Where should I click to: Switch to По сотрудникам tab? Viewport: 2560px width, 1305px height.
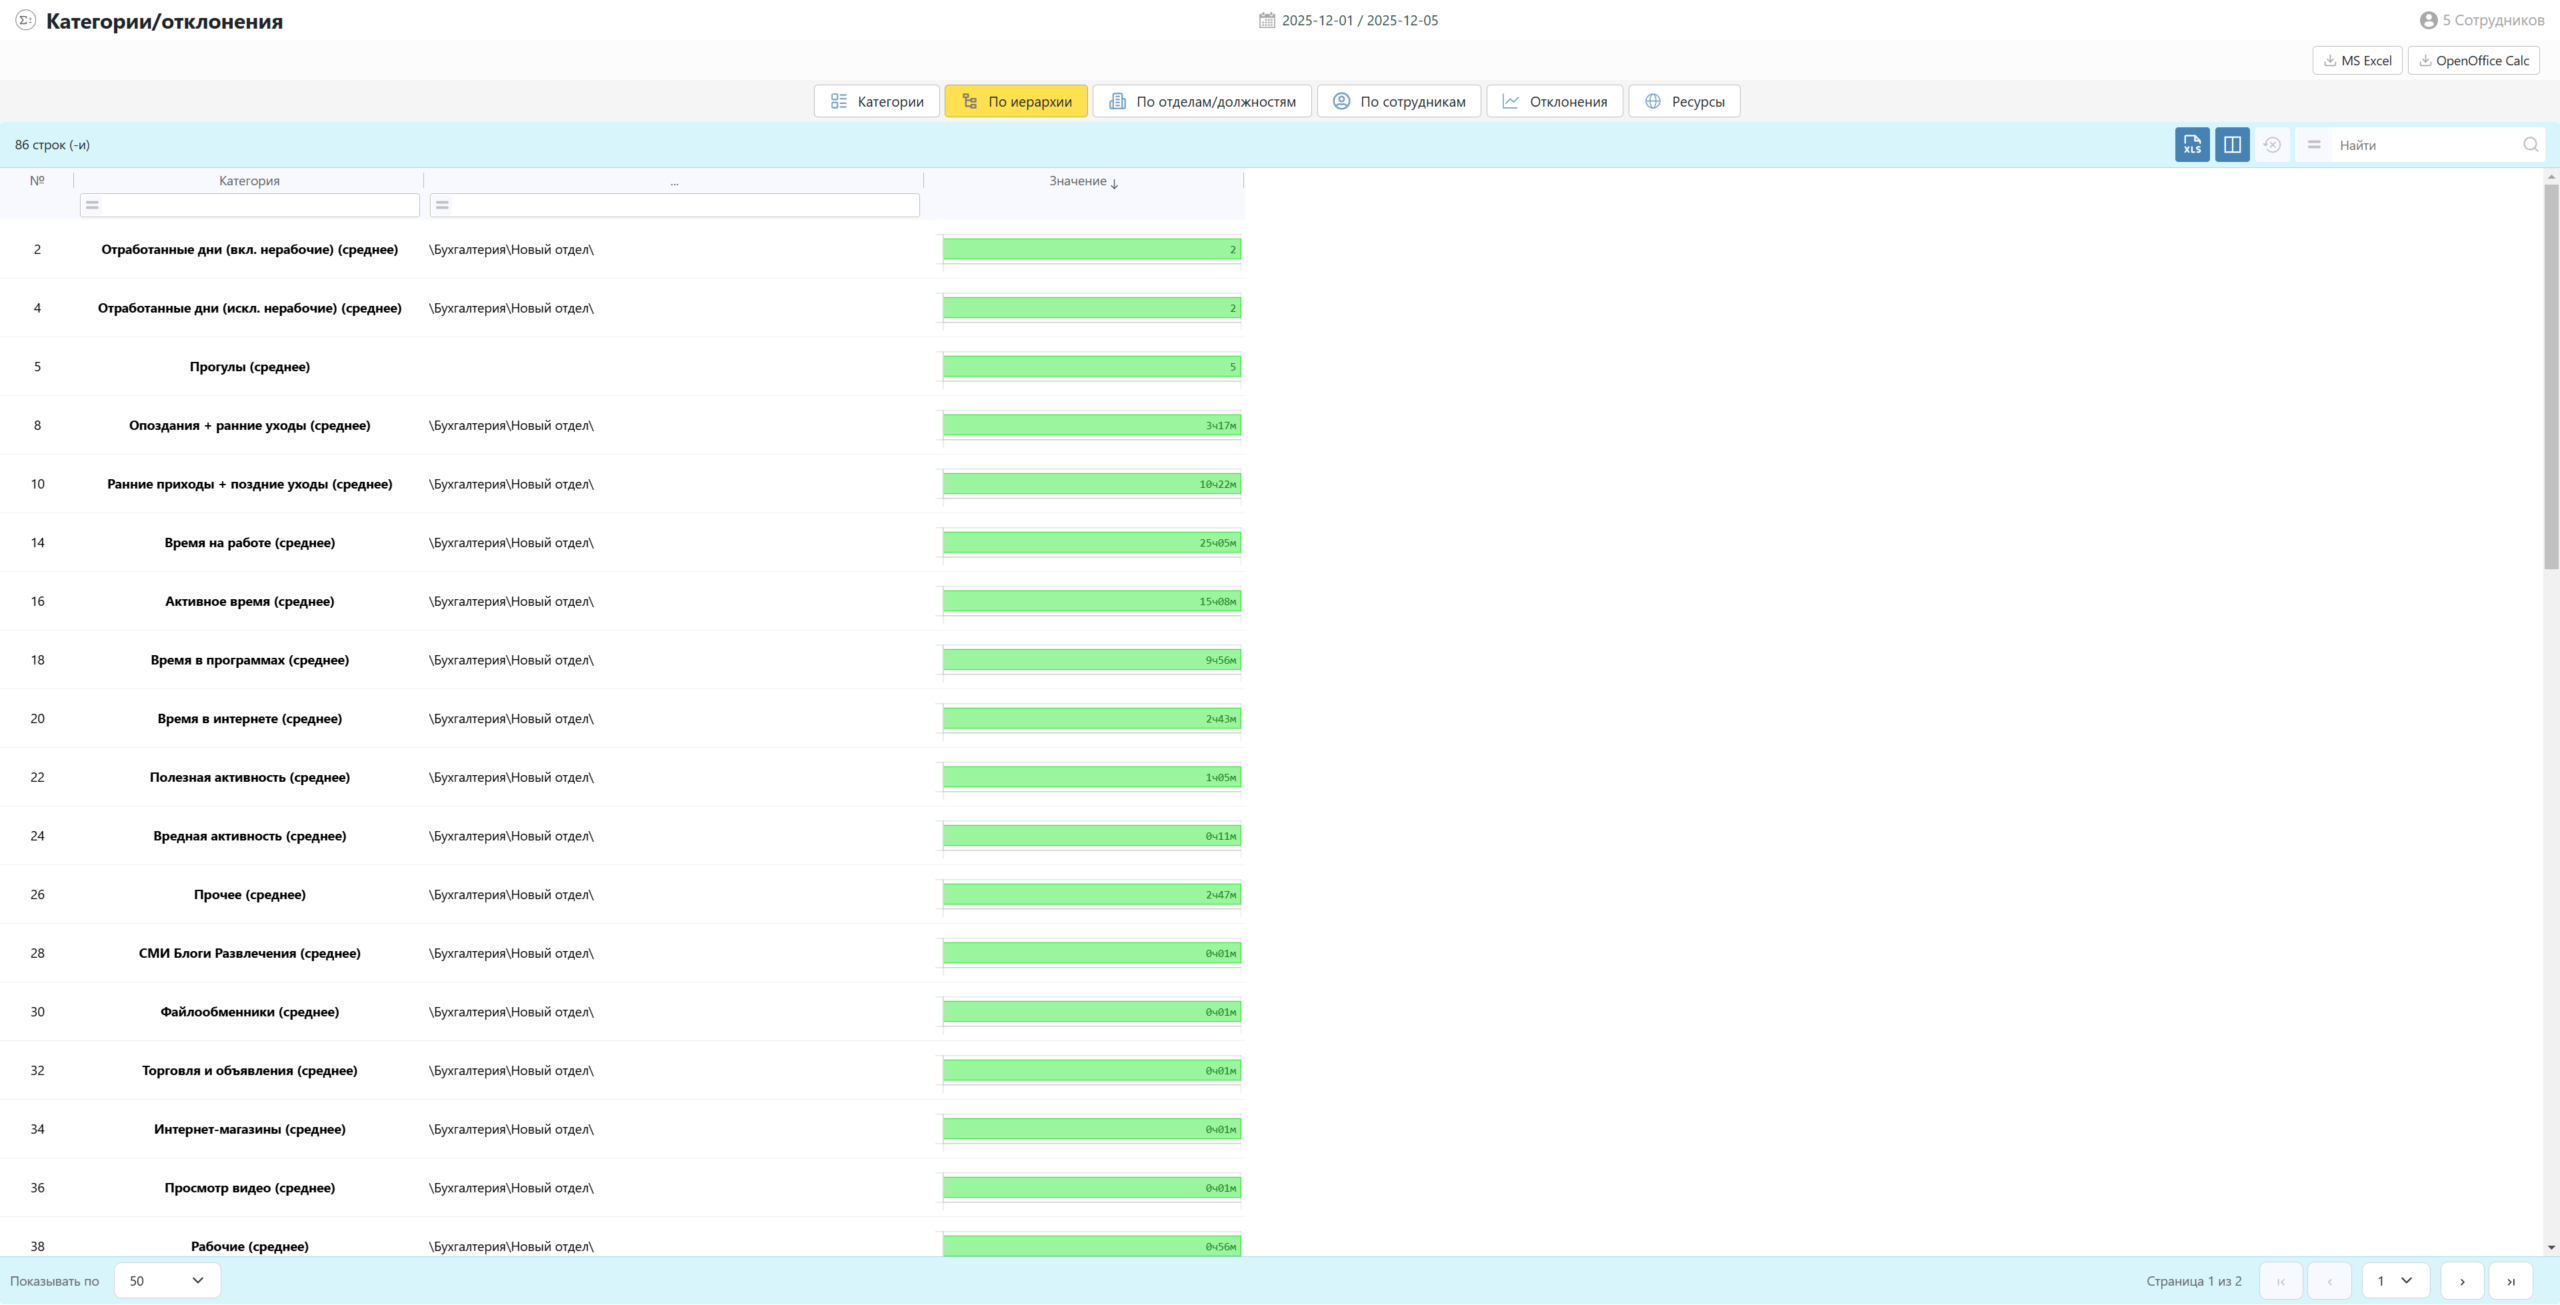1398,102
